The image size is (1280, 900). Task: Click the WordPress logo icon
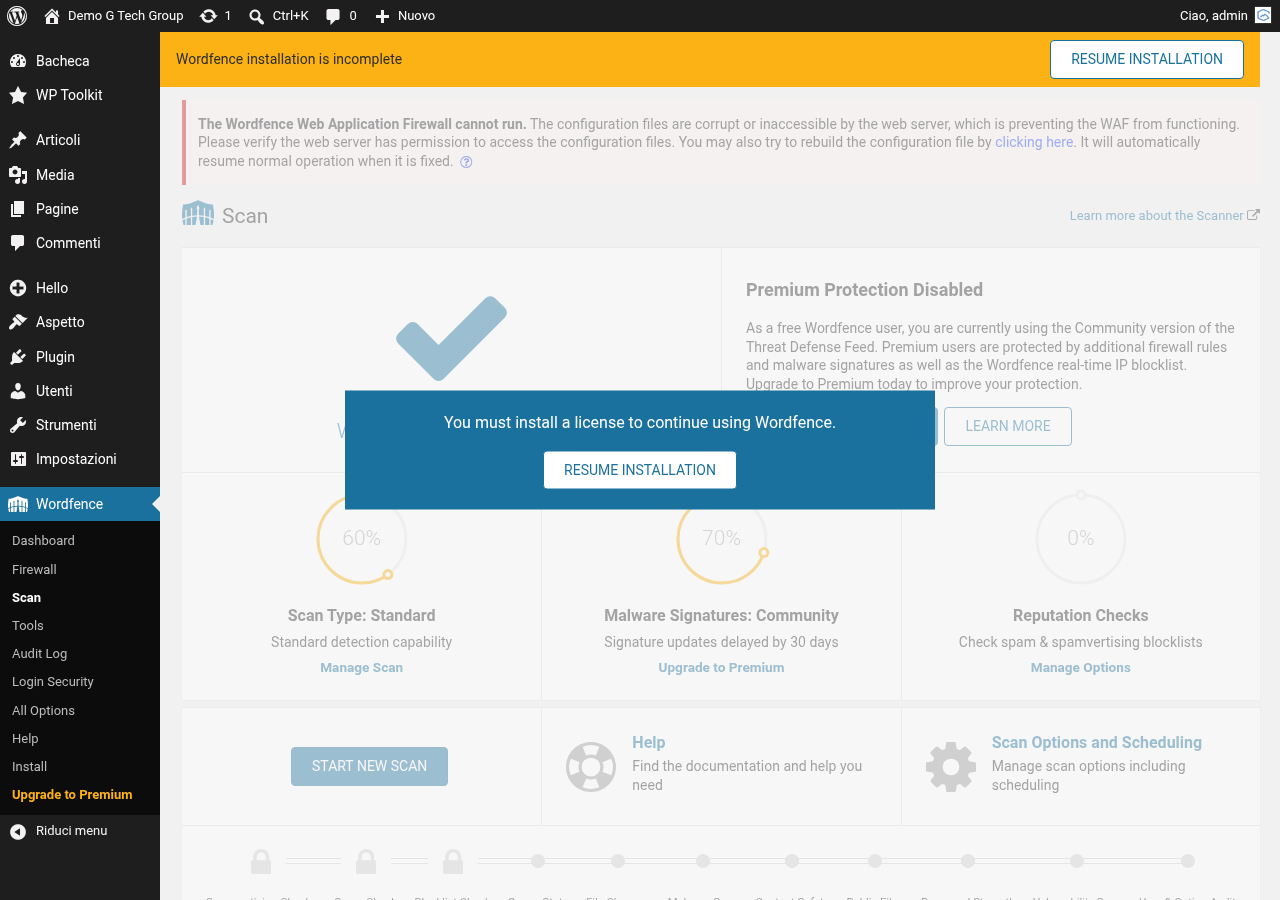[17, 16]
